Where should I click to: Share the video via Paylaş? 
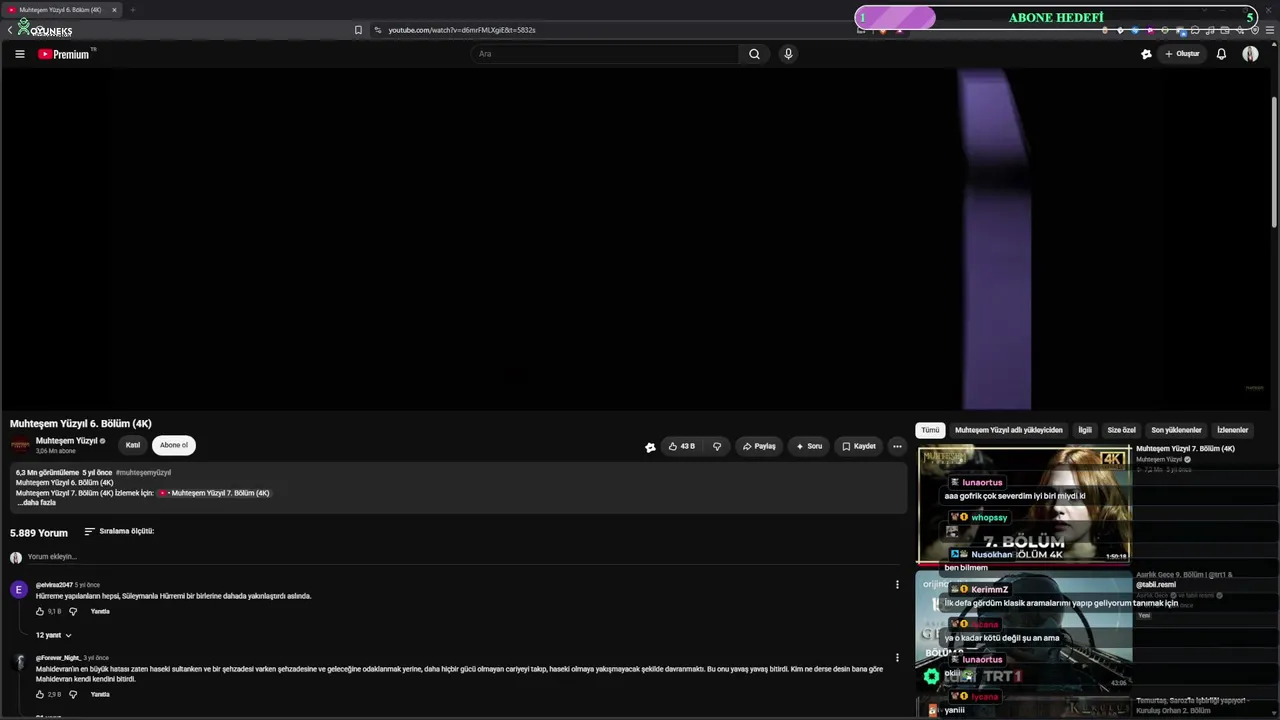(759, 446)
